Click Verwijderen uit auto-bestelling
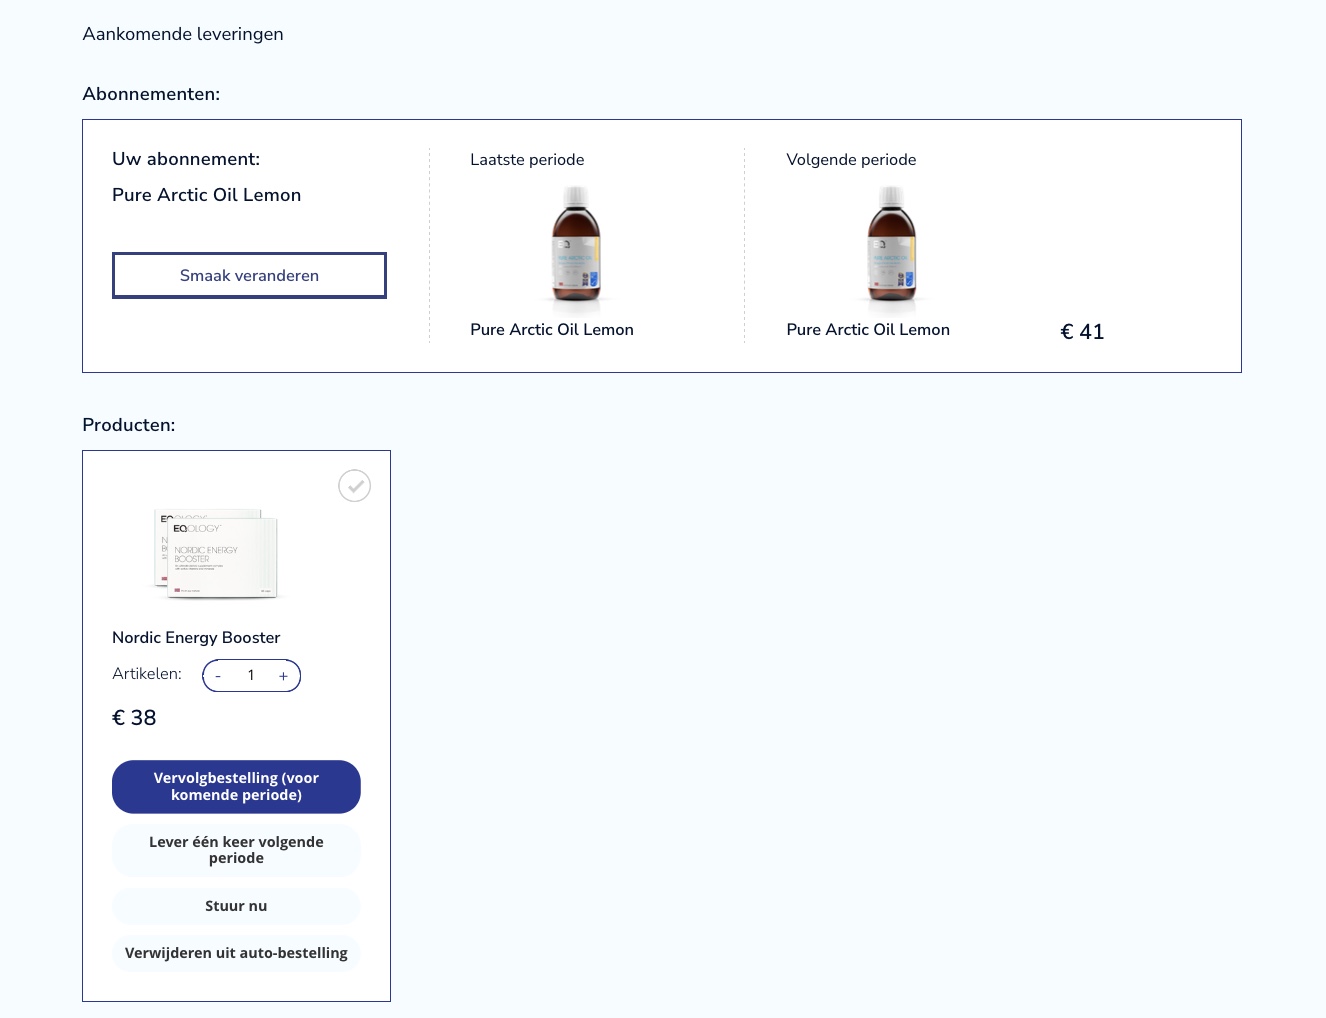The height and width of the screenshot is (1018, 1326). pyautogui.click(x=236, y=953)
